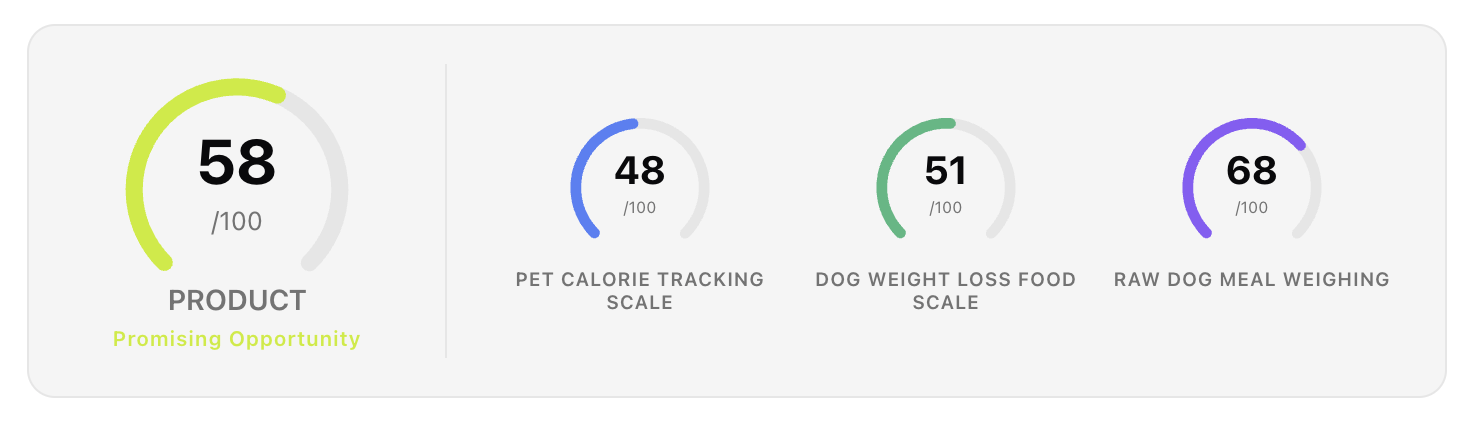Click the /100 text below 68
Image resolution: width=1478 pixels, height=424 pixels.
pyautogui.click(x=1252, y=208)
